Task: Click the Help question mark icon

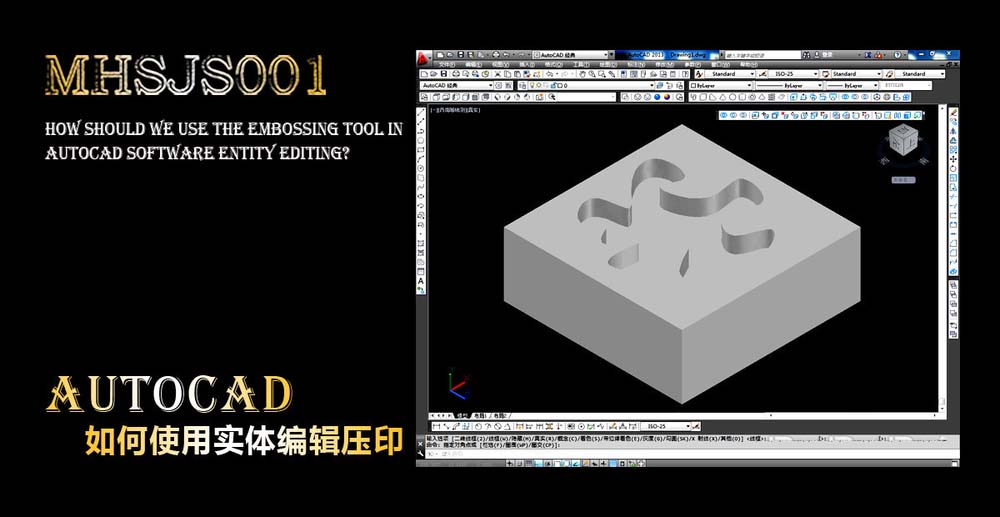Action: pos(898,55)
